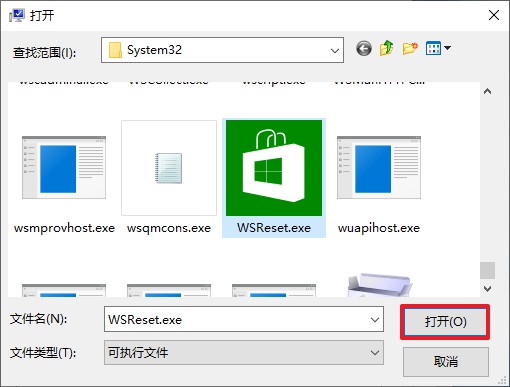510x387 pixels.
Task: Open the file type dropdown
Action: tap(244, 353)
